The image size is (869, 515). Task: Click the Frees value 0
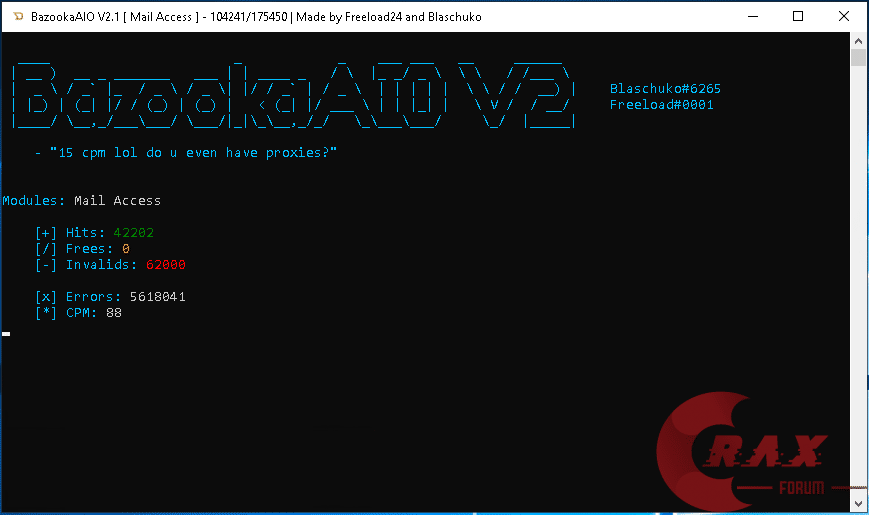pyautogui.click(x=126, y=249)
